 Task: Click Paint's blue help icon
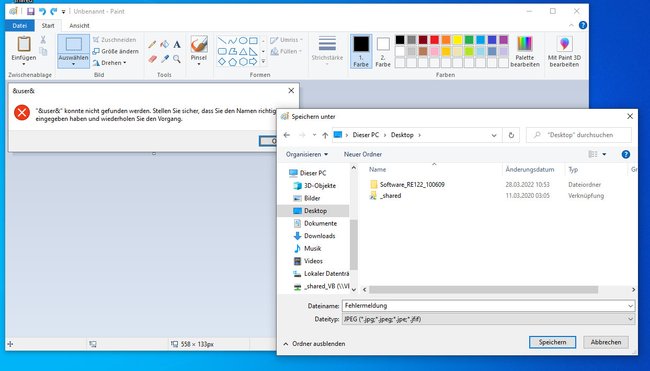click(x=583, y=25)
